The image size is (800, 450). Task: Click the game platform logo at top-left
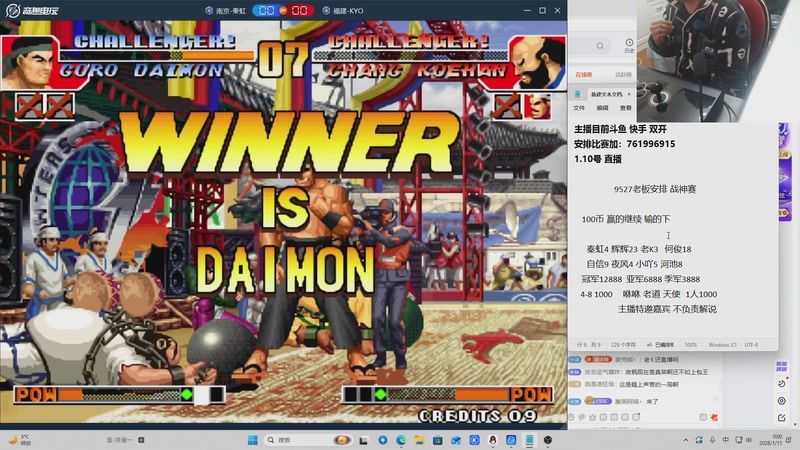(32, 10)
